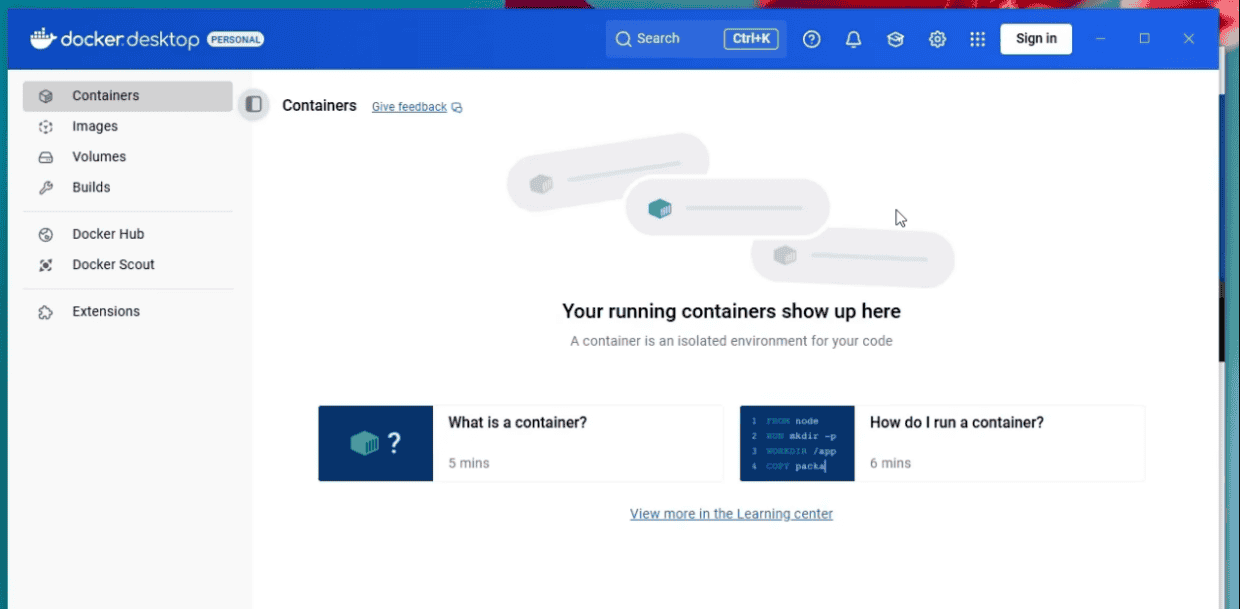Open the Learning center whale icon
The image size is (1240, 609).
pyautogui.click(x=895, y=38)
